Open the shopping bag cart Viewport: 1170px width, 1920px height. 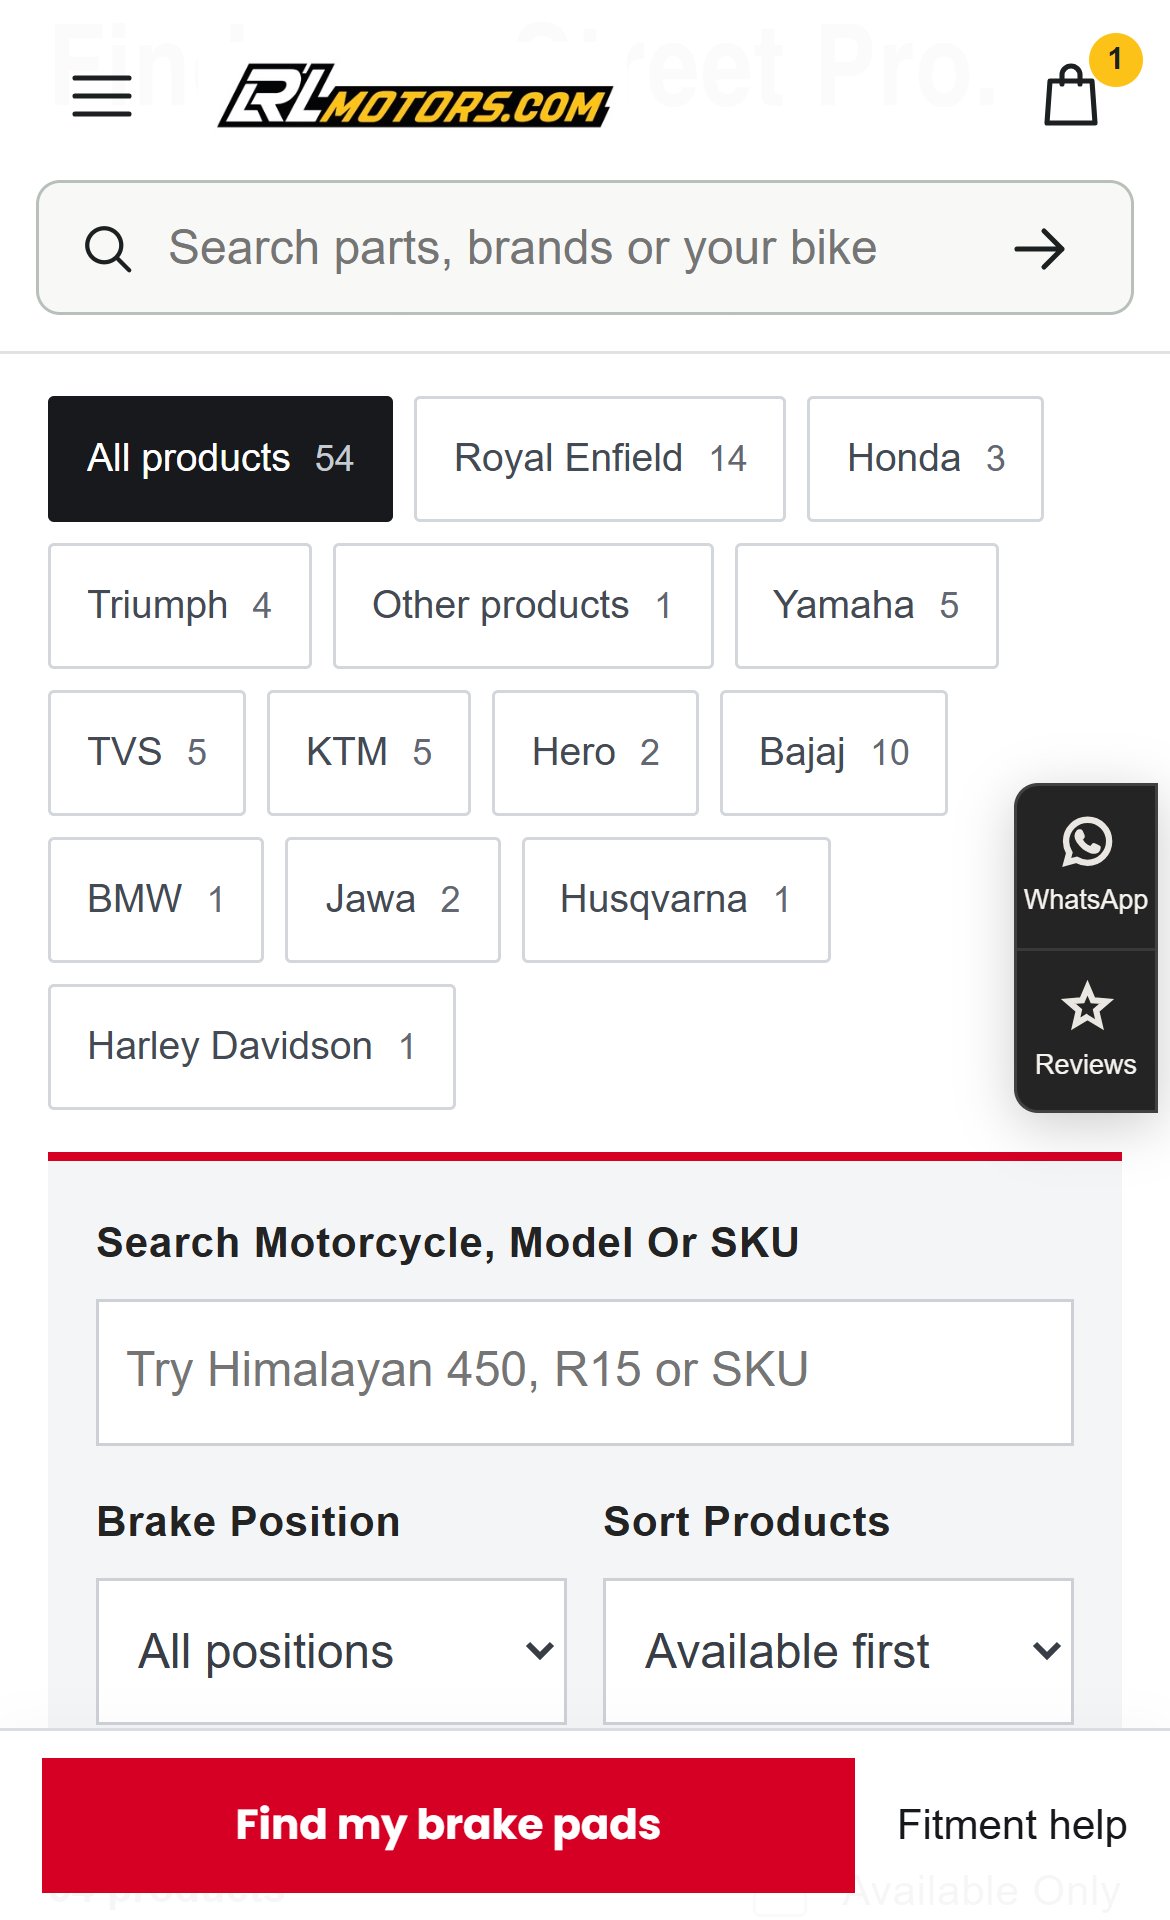[x=1071, y=96]
